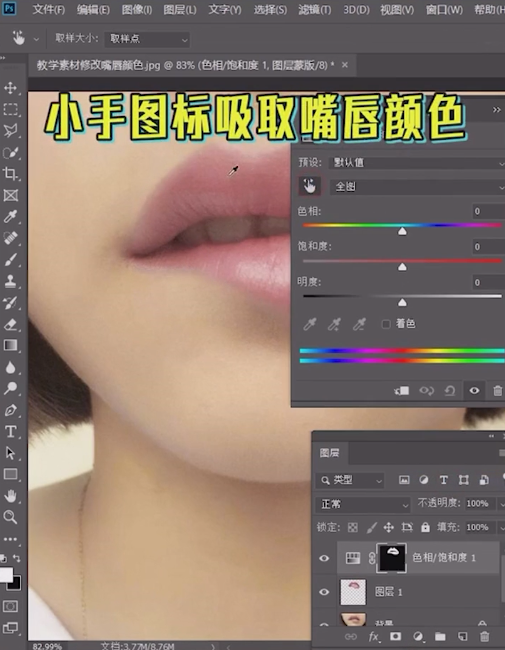Select the Rectangular Marquee tool

pos(10,109)
